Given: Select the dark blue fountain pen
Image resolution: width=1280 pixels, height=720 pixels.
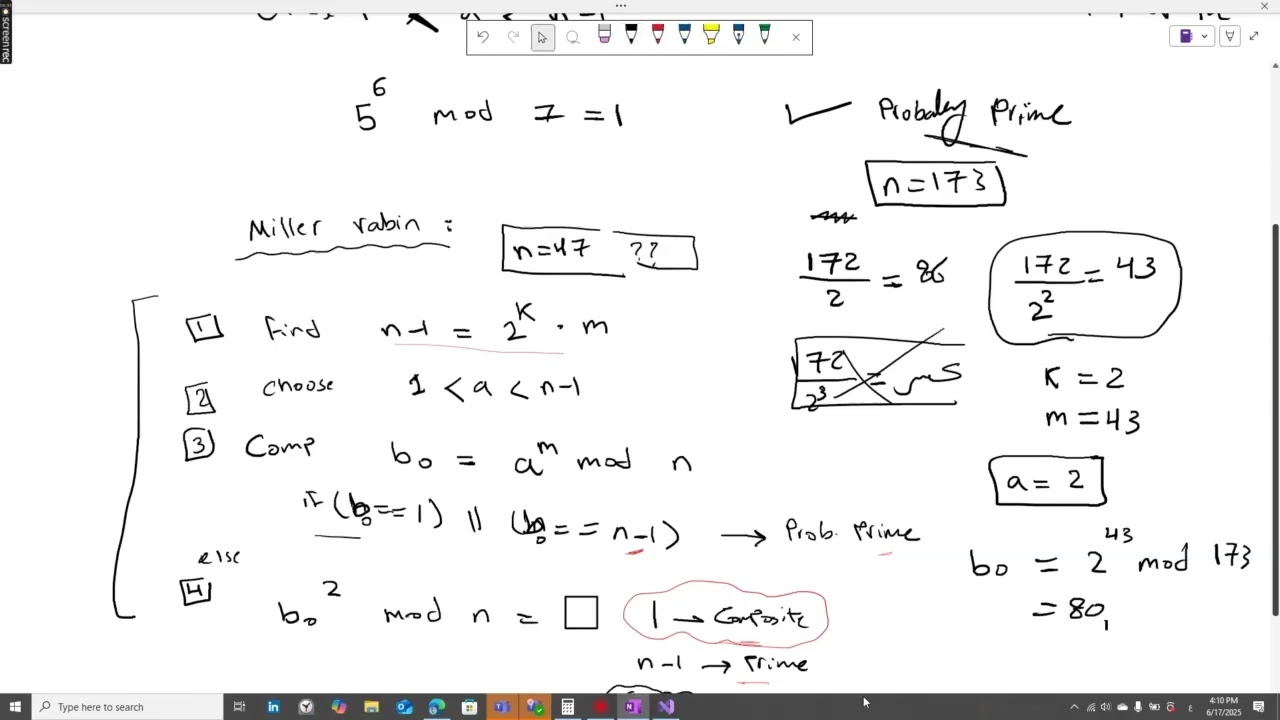Looking at the screenshot, I should click(738, 36).
